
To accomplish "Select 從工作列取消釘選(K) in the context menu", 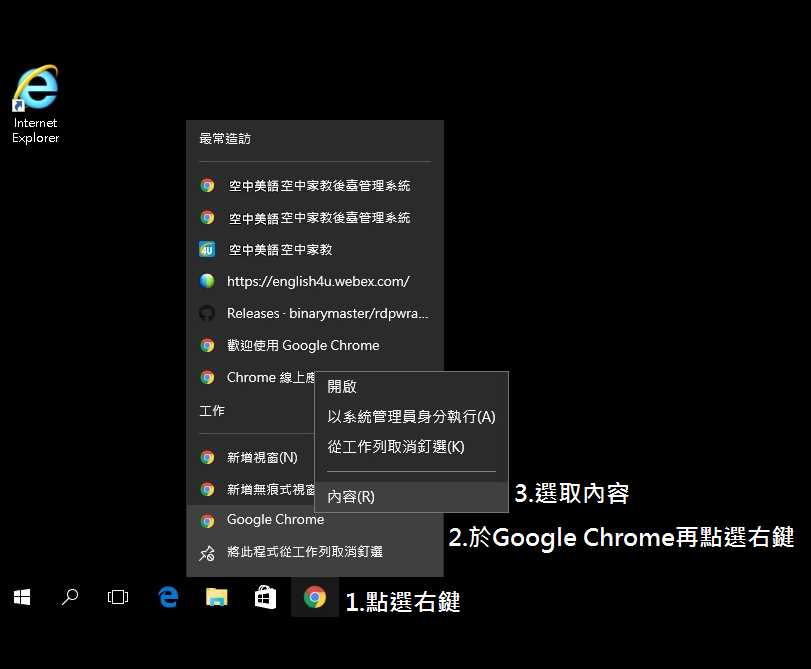I will coord(411,447).
